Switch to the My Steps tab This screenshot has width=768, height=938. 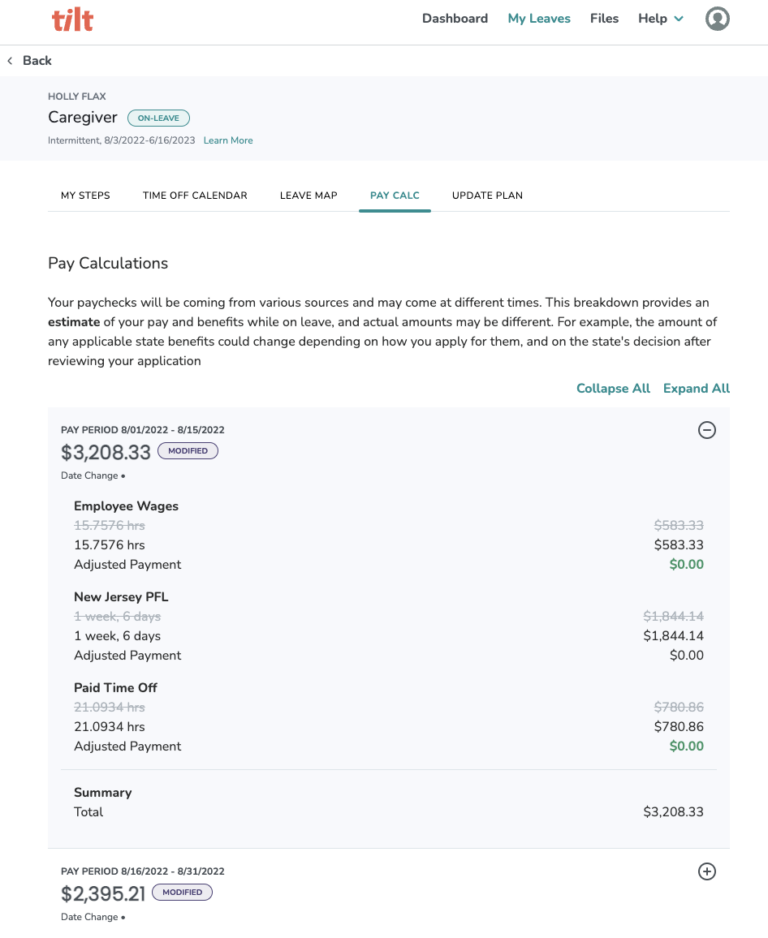[x=85, y=195]
